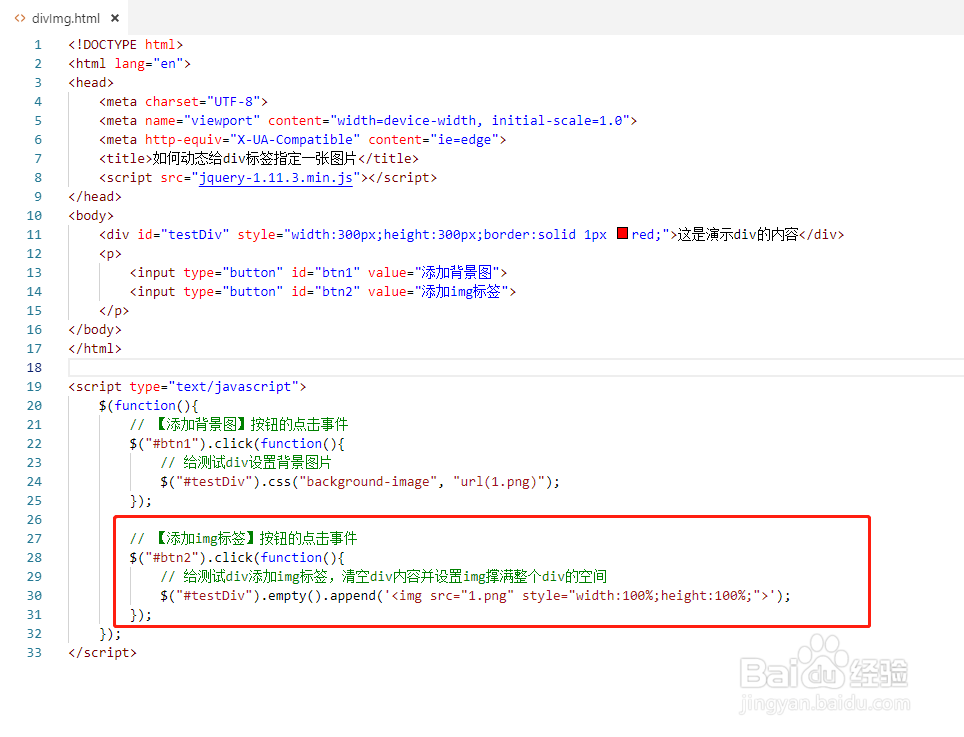Image resolution: width=964 pixels, height=737 pixels.
Task: Click the closing </html> tag
Action: point(95,349)
